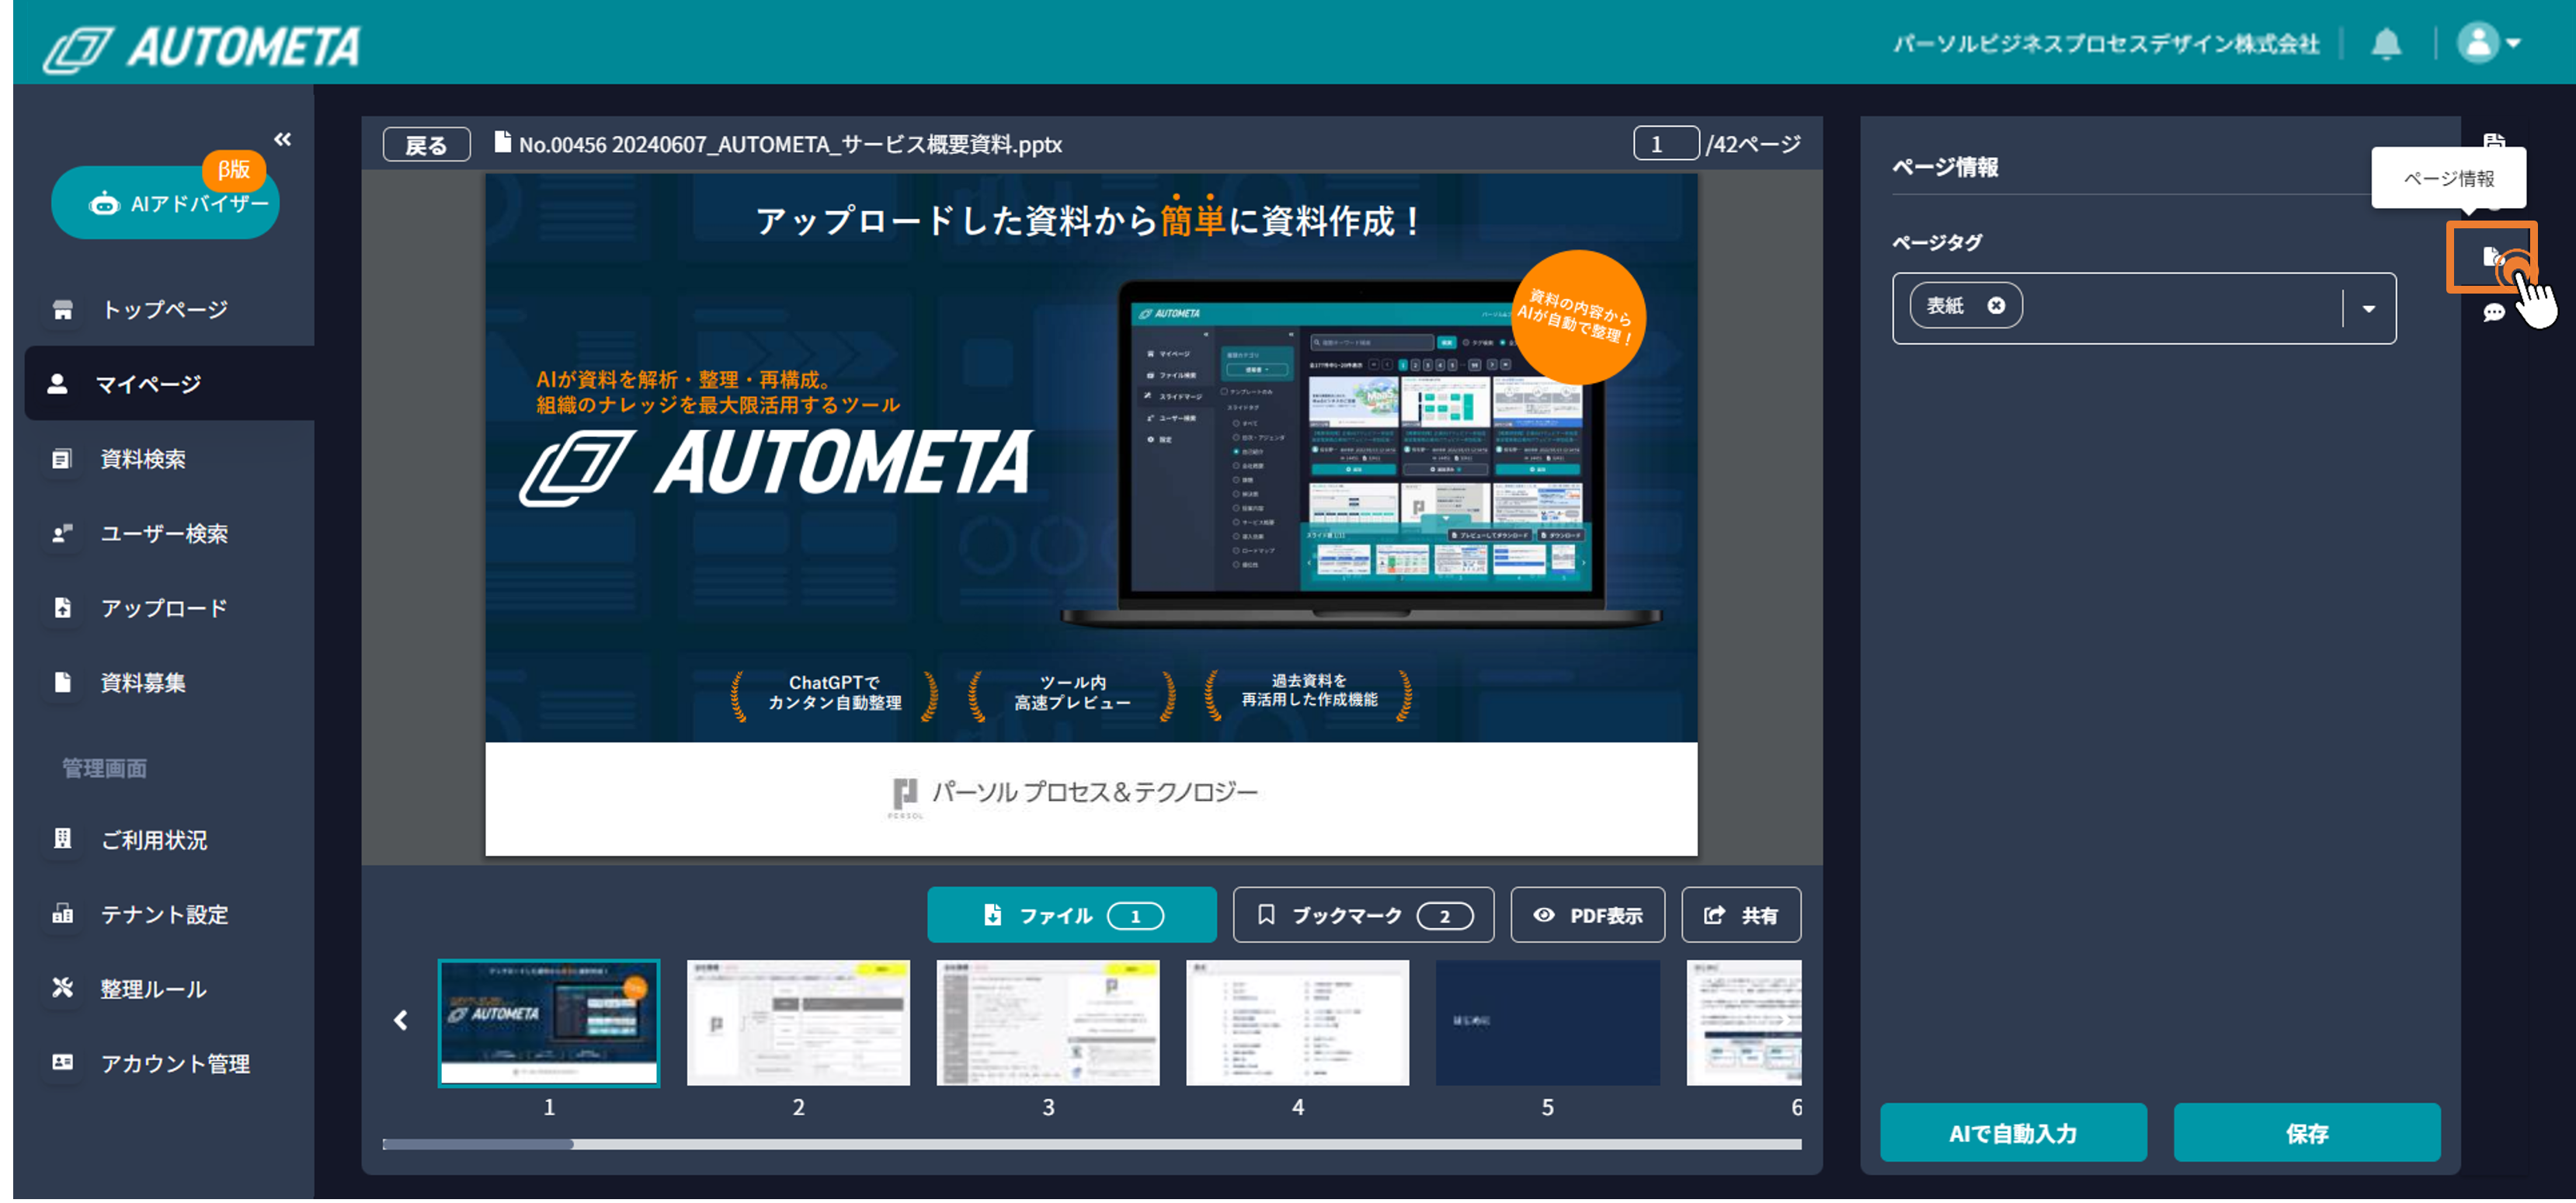Image resolution: width=2576 pixels, height=1203 pixels.
Task: Open the comments speech-bubble icon
Action: 2494,313
